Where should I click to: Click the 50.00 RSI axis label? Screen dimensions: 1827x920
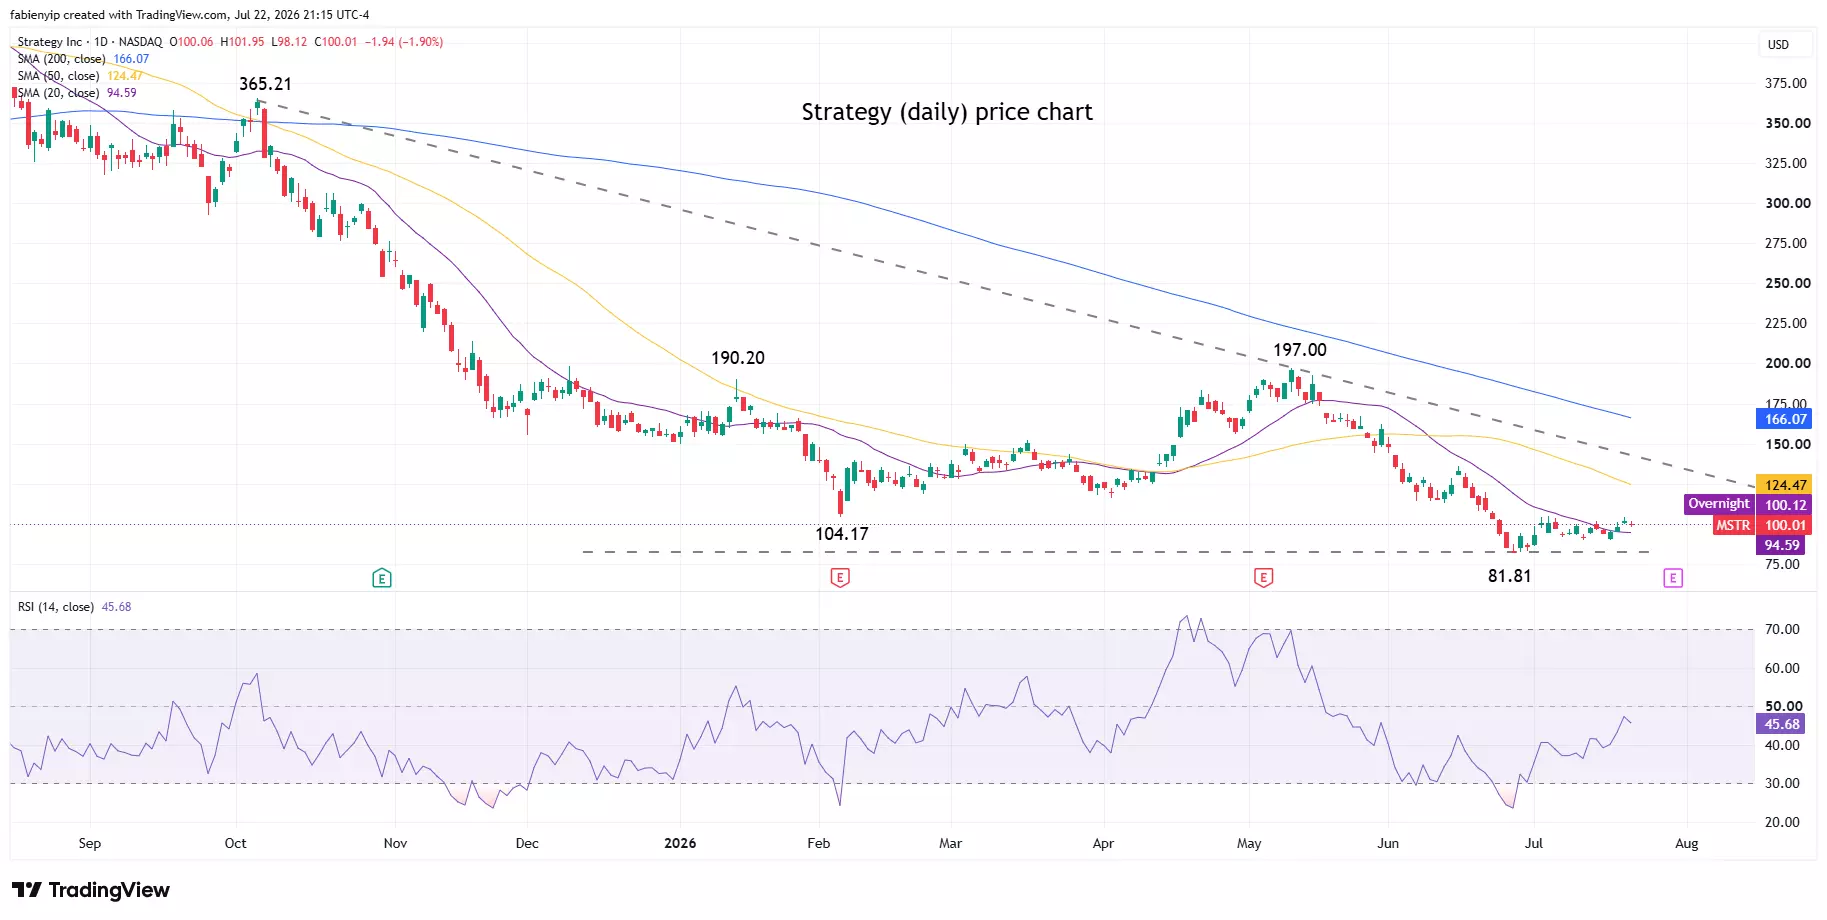[x=1784, y=706]
